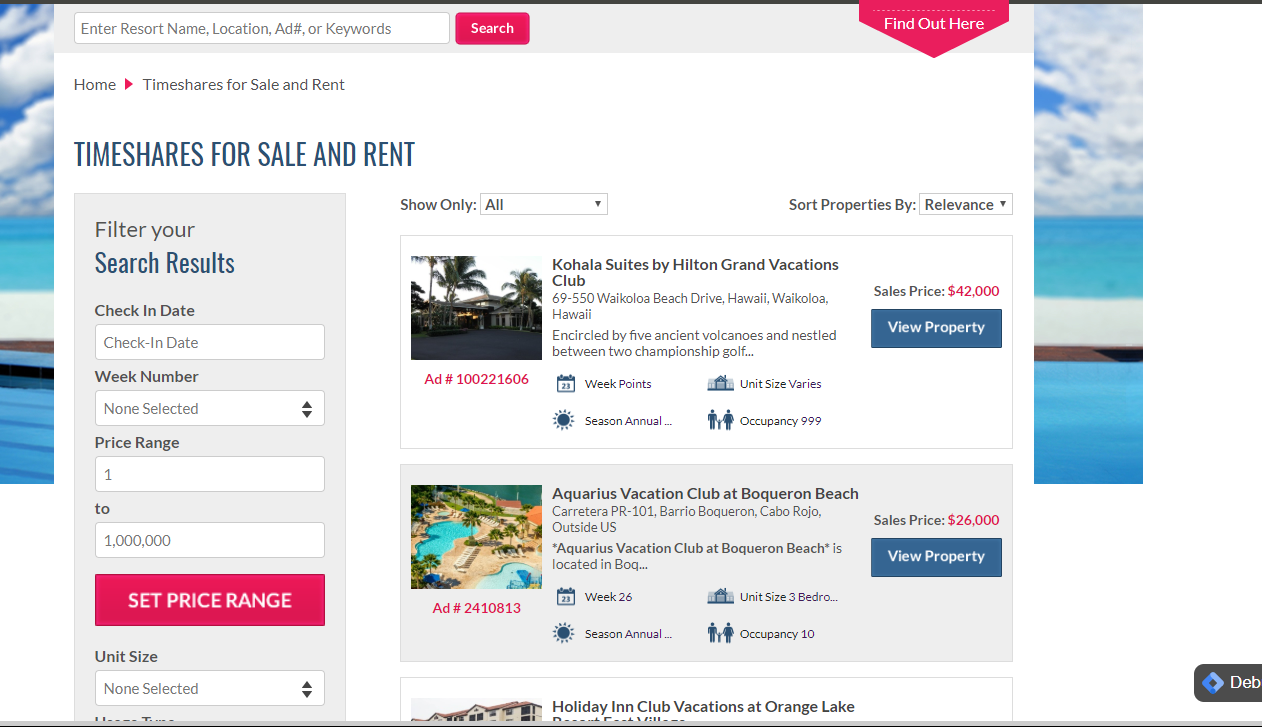Screen dimensions: 1262x727
Task: Open Aquarius Vacation Club at Boqueron Beach title
Action: [705, 493]
